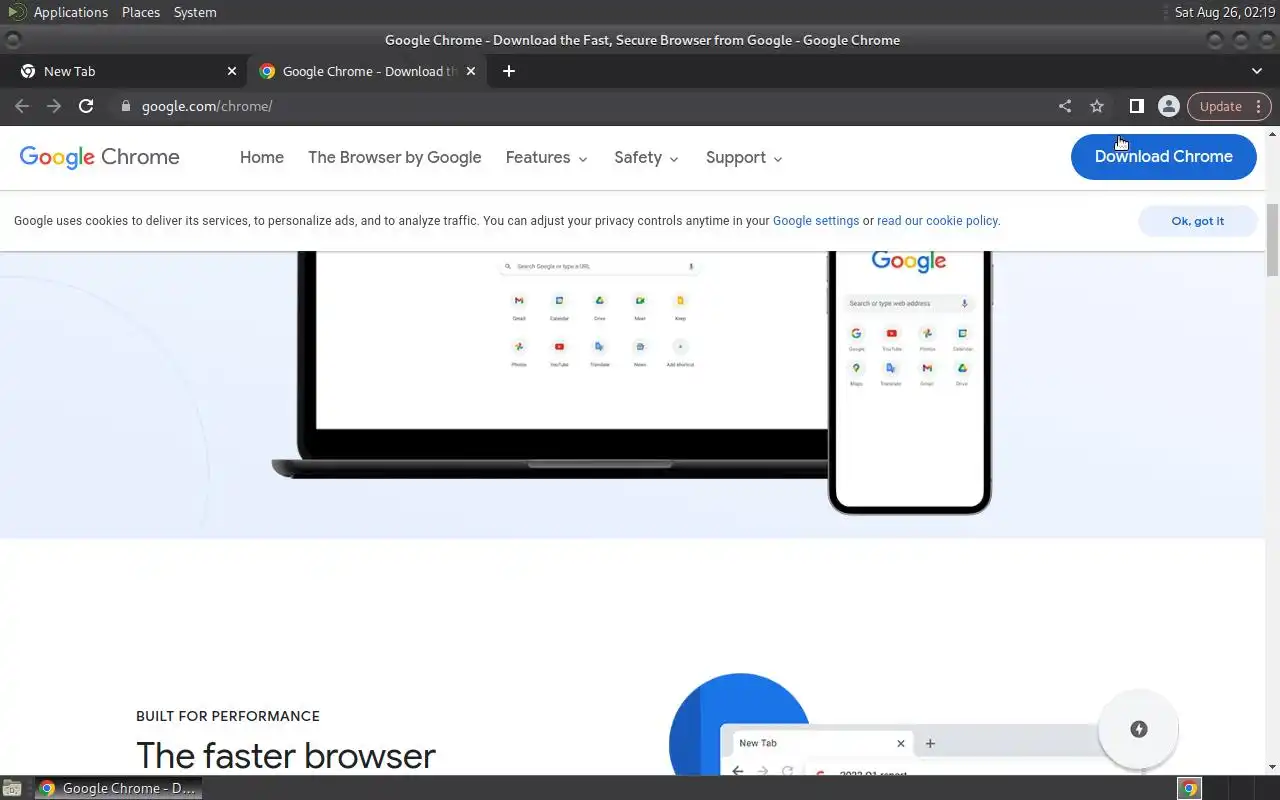Viewport: 1280px width, 800px height.
Task: Open the Home navigation link
Action: pos(262,157)
